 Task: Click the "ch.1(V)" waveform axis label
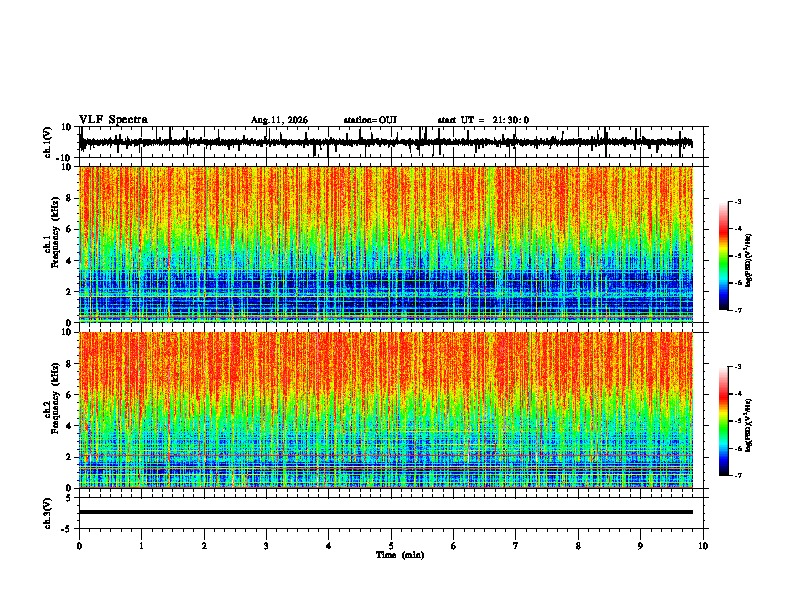48,142
